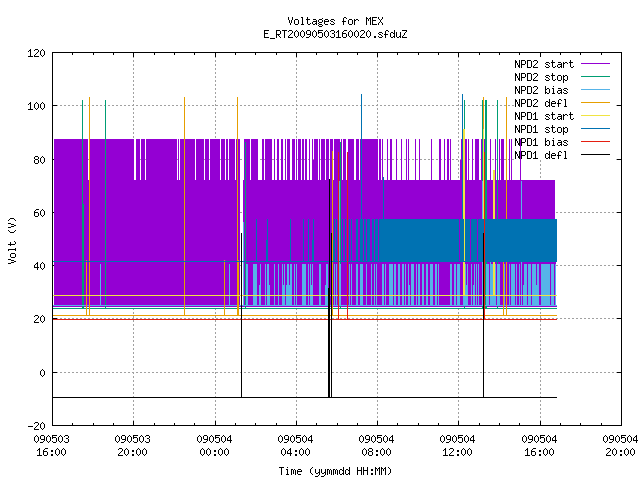Viewport: 640px width, 480px height.
Task: Click the 'NPD2 stop' legend label
Action: coord(541,77)
